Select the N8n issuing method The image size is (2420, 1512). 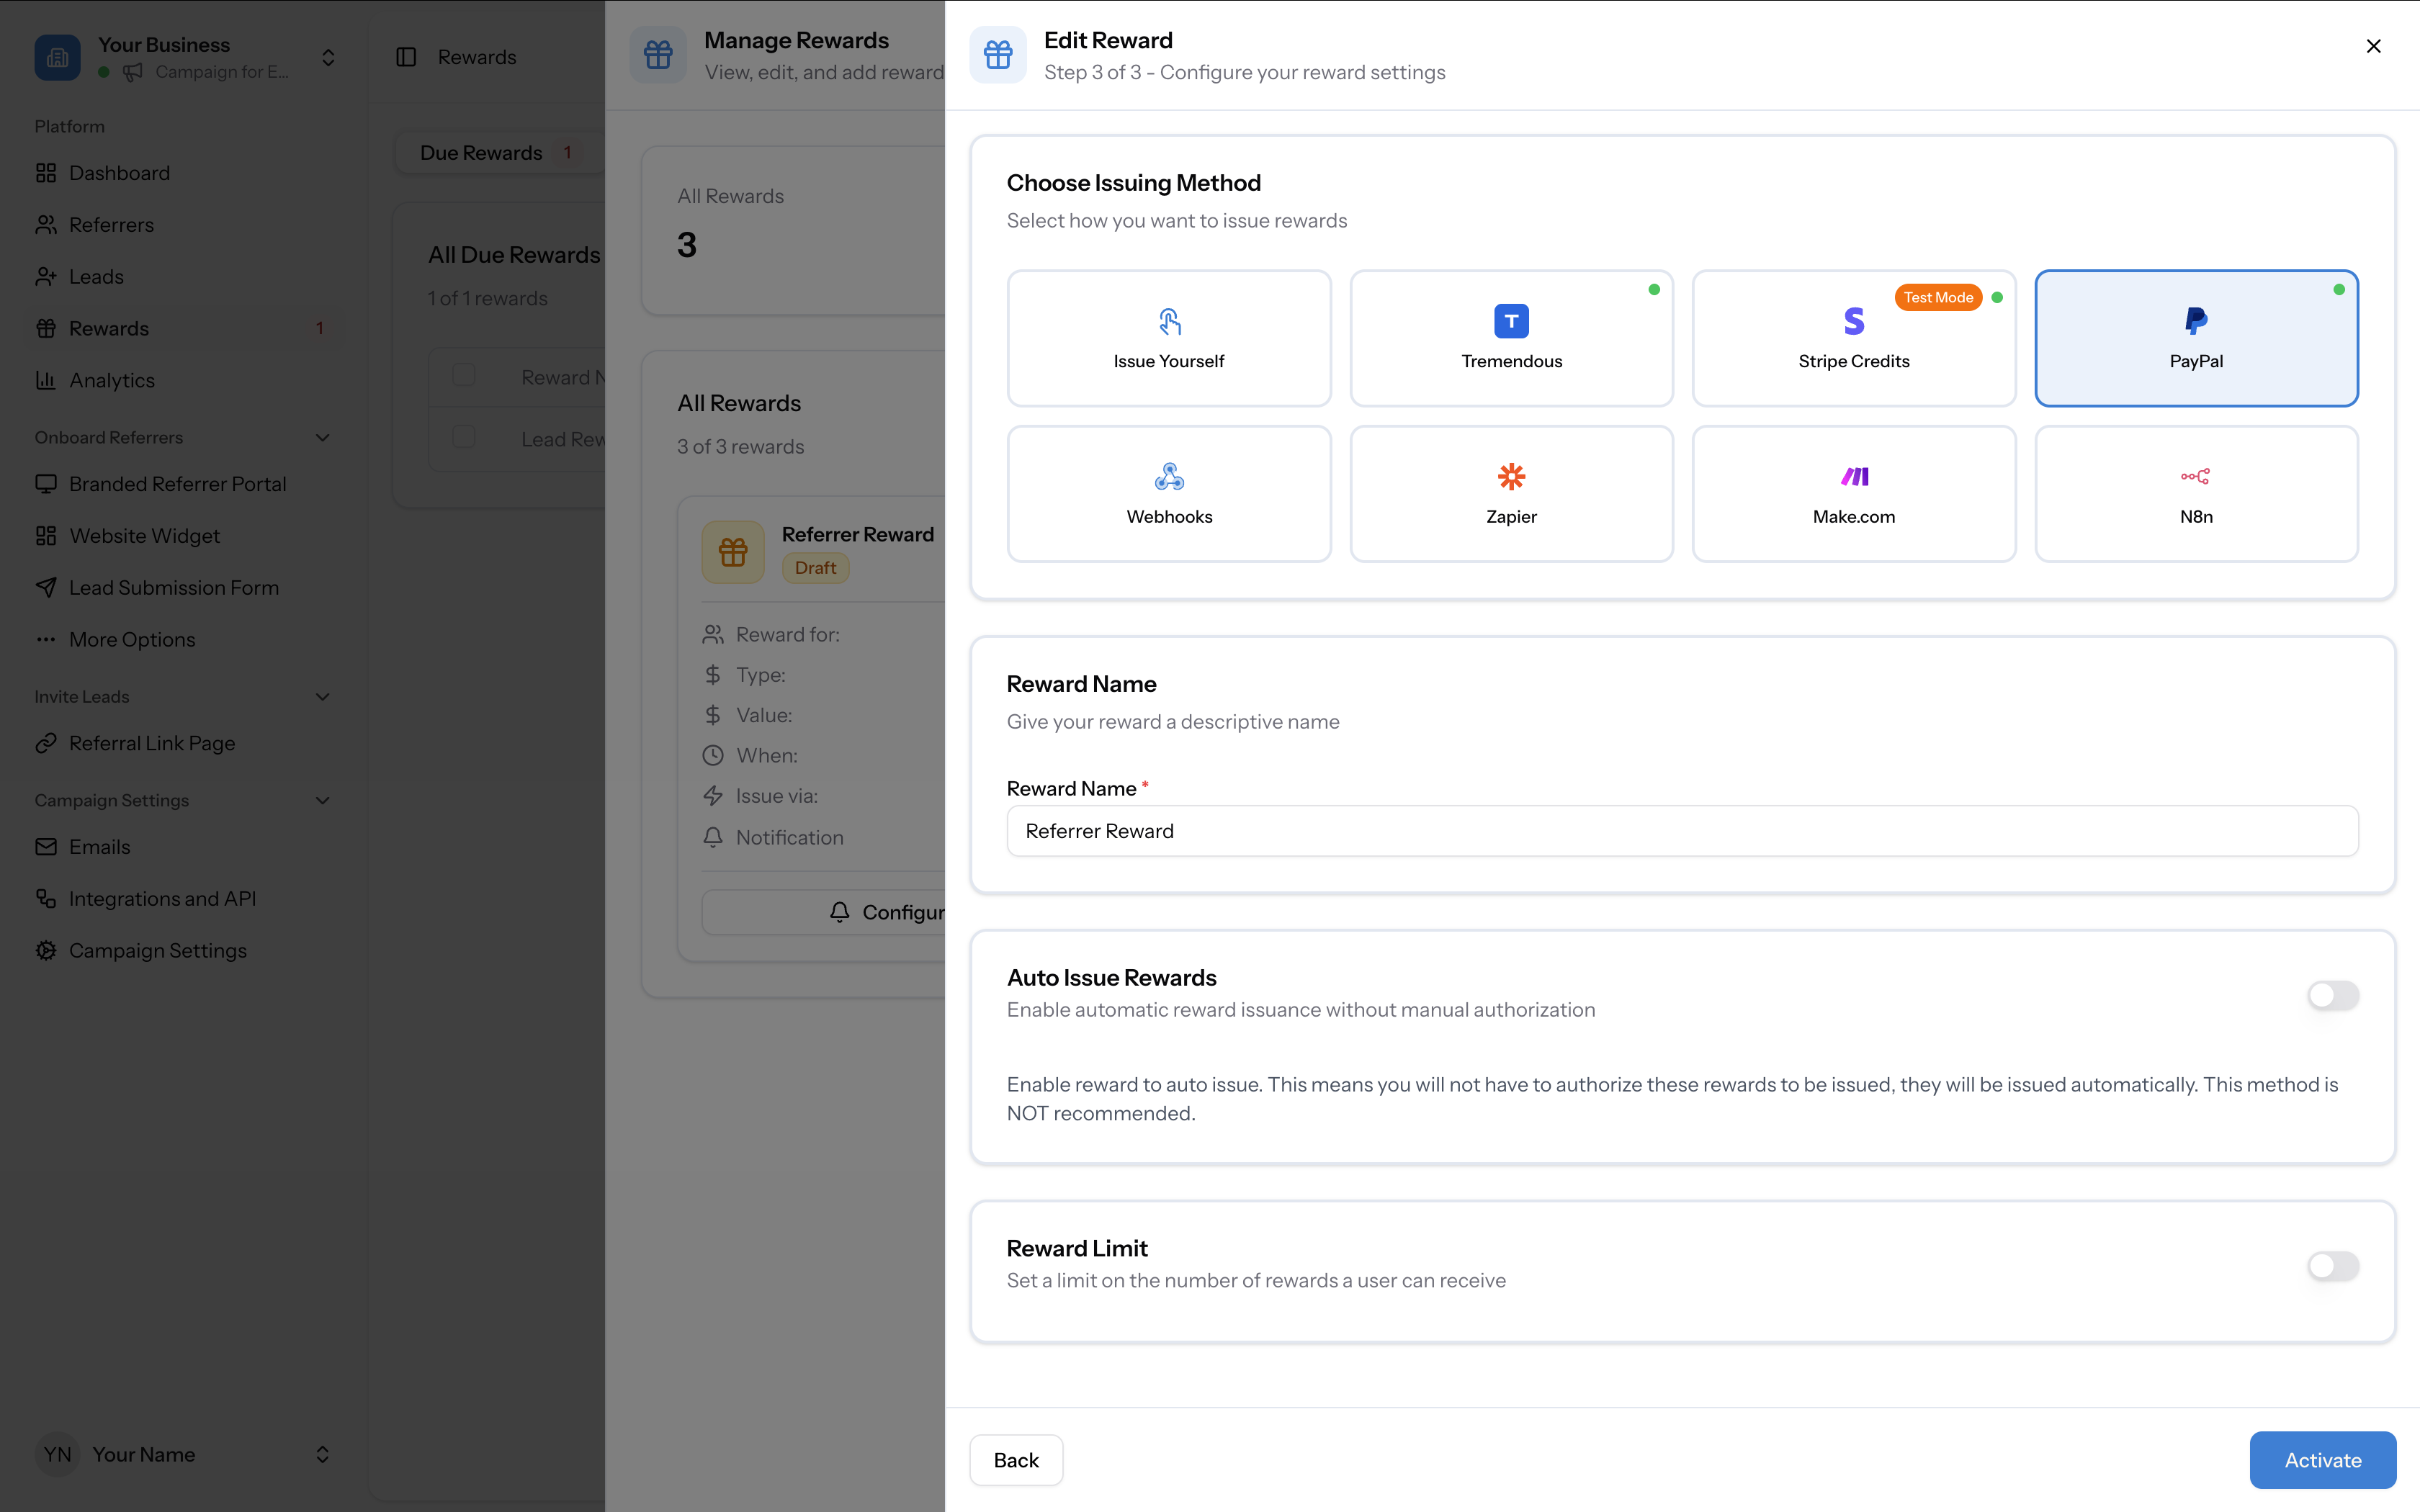click(x=2196, y=493)
